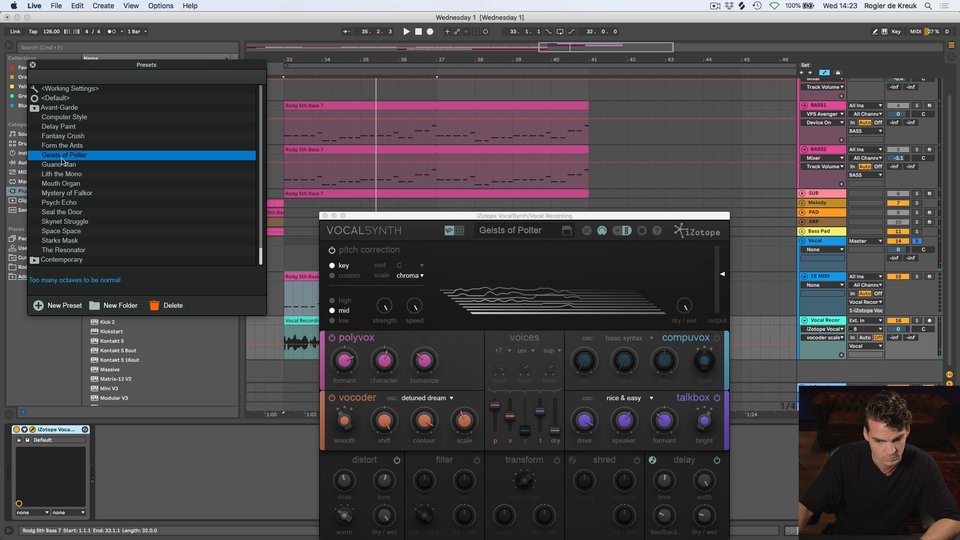Click the shred tempo sync icon
Viewport: 960px width, 540px height.
[x=572, y=460]
